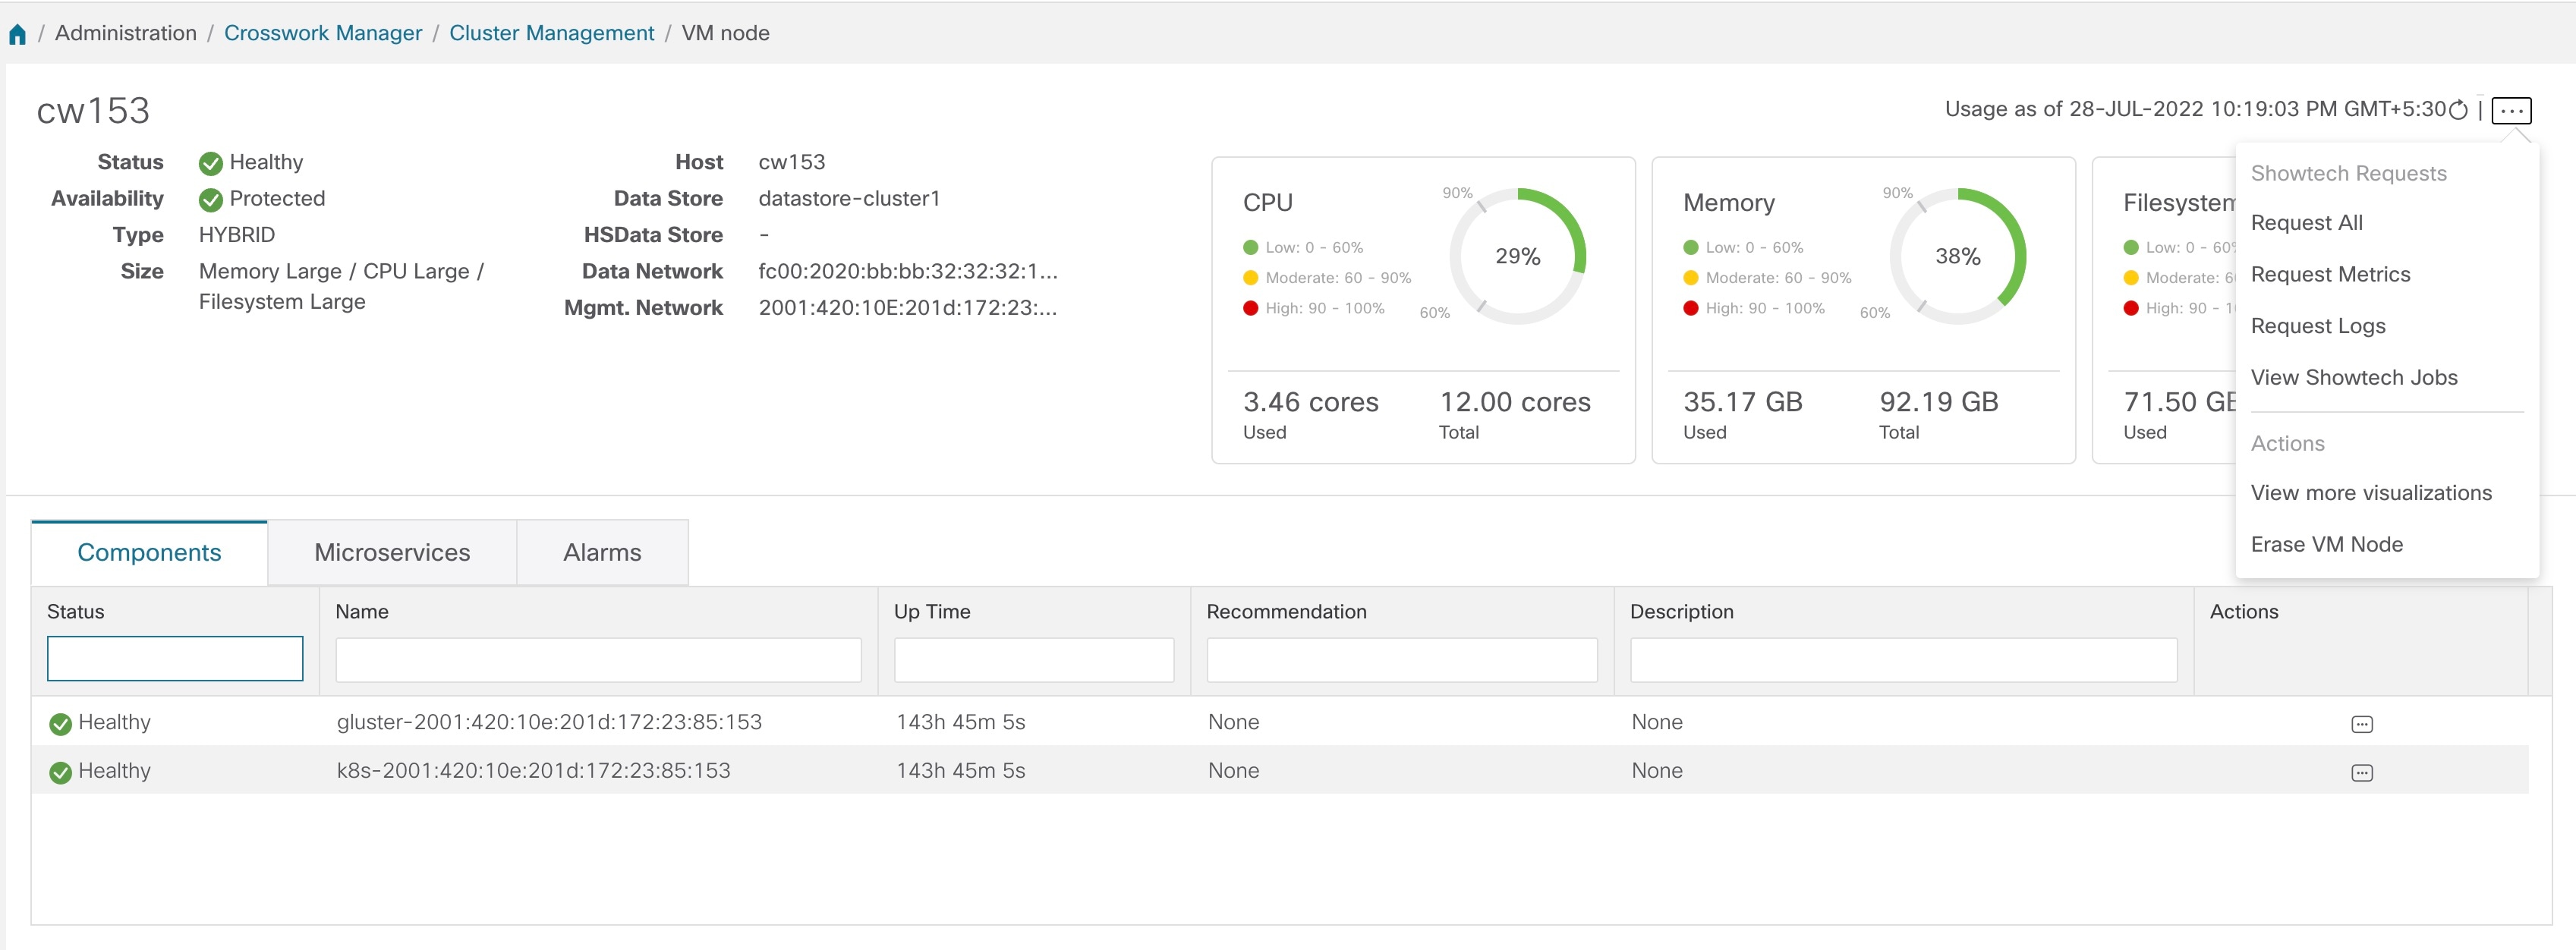Open Crosswork Manager breadcrumb link
Screen dimensions: 2576x950
[322, 32]
